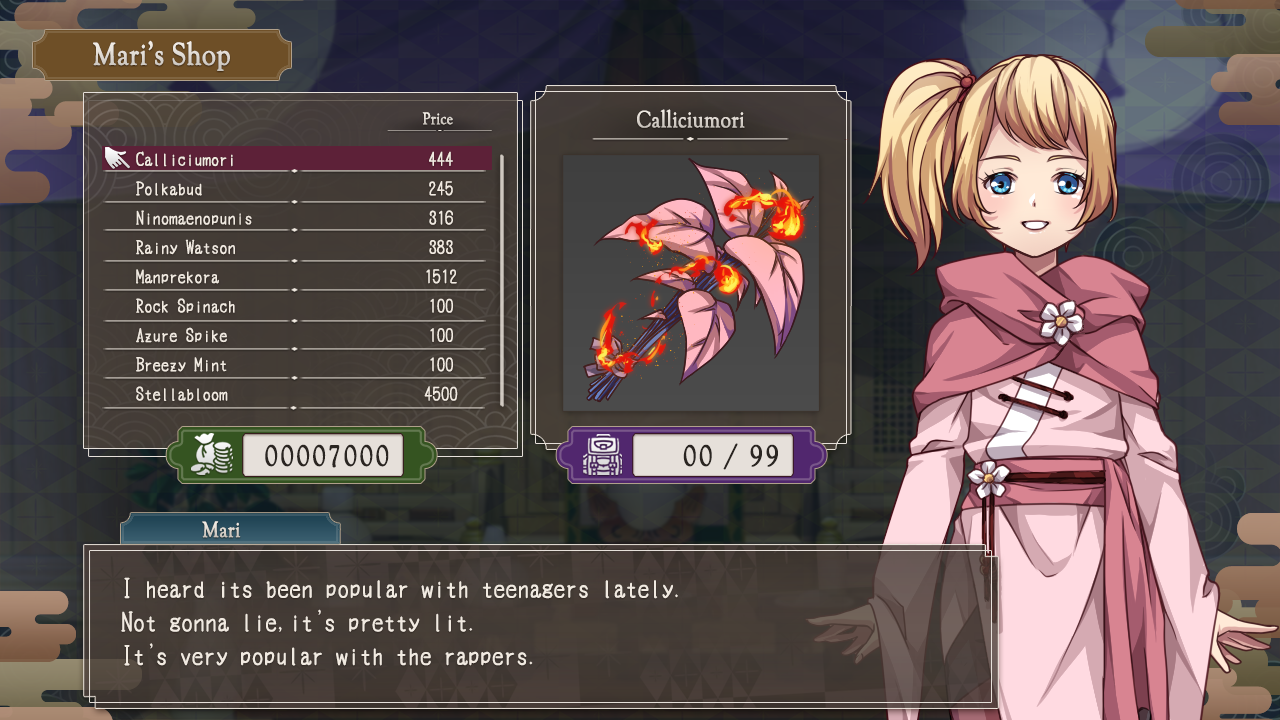The width and height of the screenshot is (1280, 720).
Task: Click the 00 / 99 inventory counter
Action: click(x=713, y=456)
